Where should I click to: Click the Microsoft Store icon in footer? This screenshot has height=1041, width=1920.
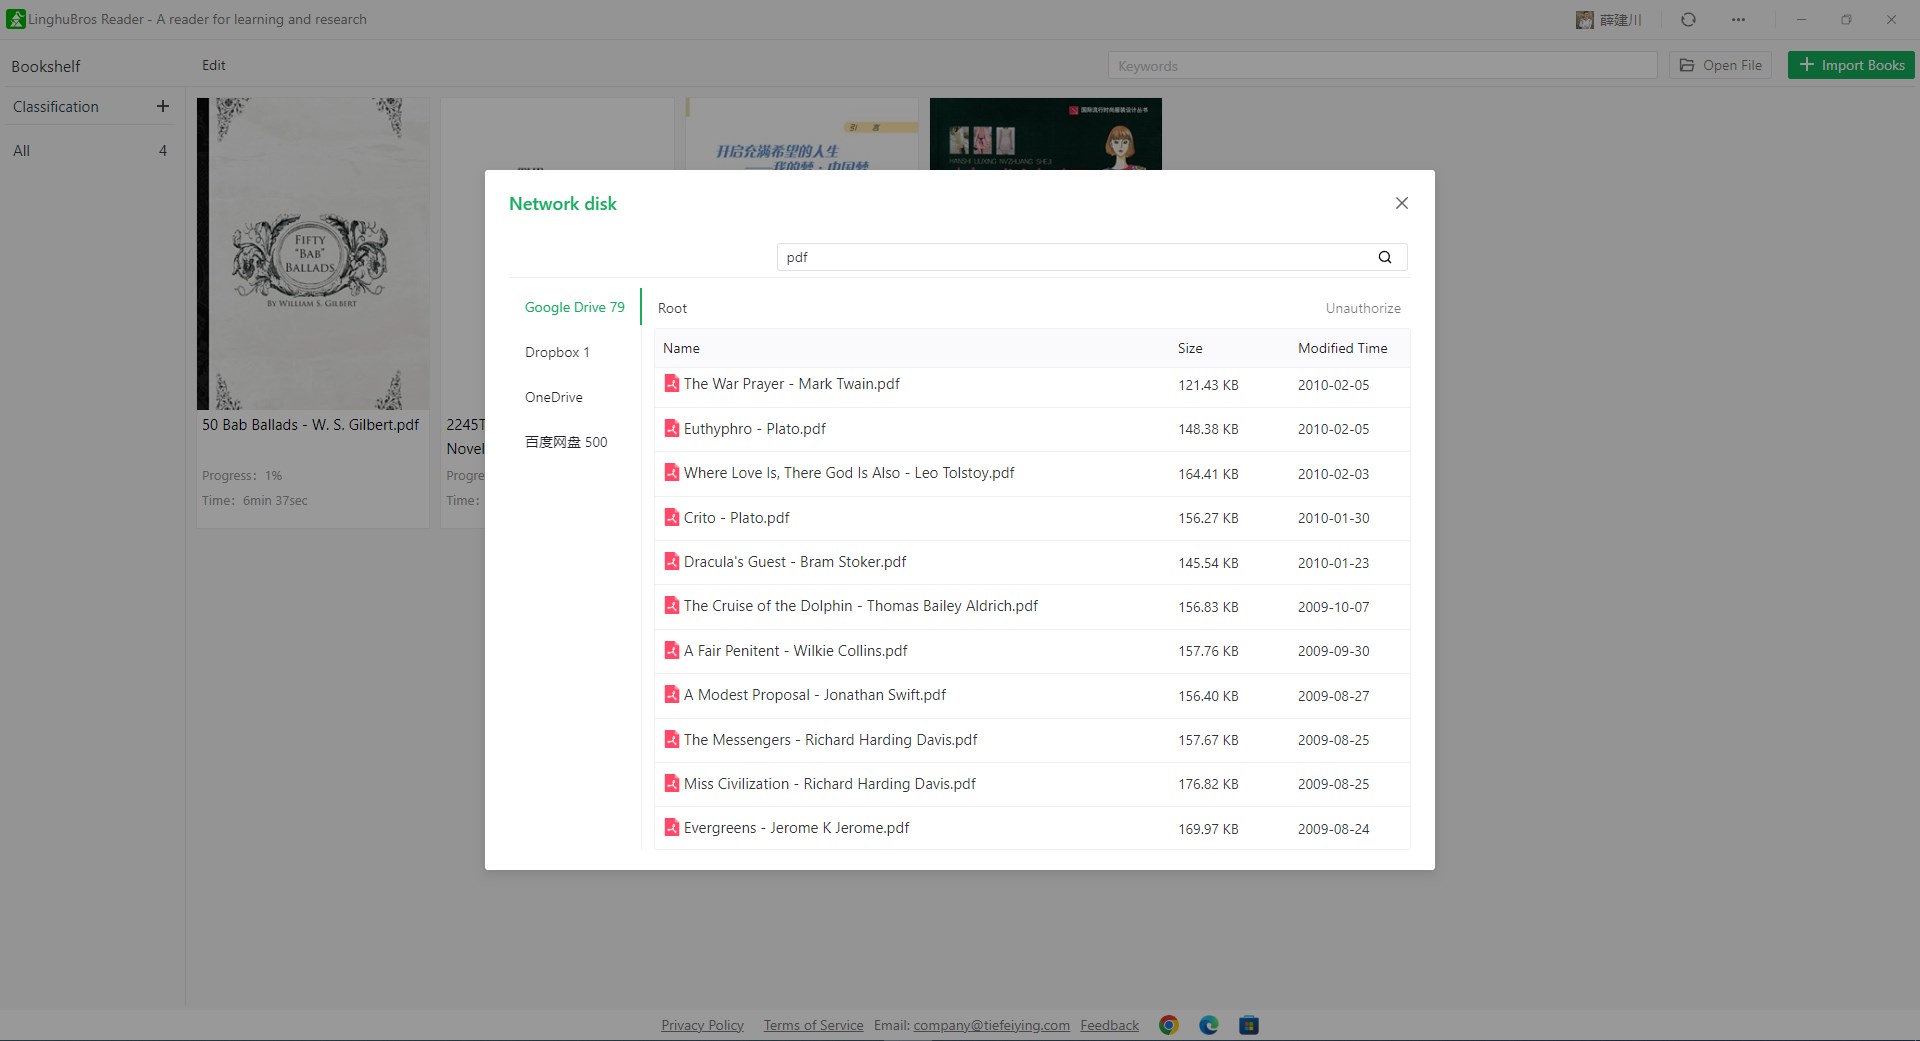[1249, 1025]
